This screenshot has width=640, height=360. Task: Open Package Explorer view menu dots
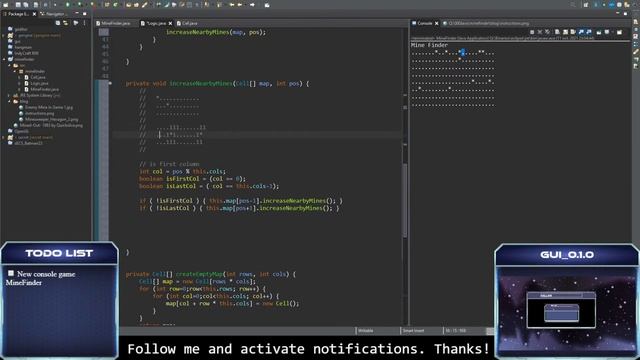click(84, 23)
